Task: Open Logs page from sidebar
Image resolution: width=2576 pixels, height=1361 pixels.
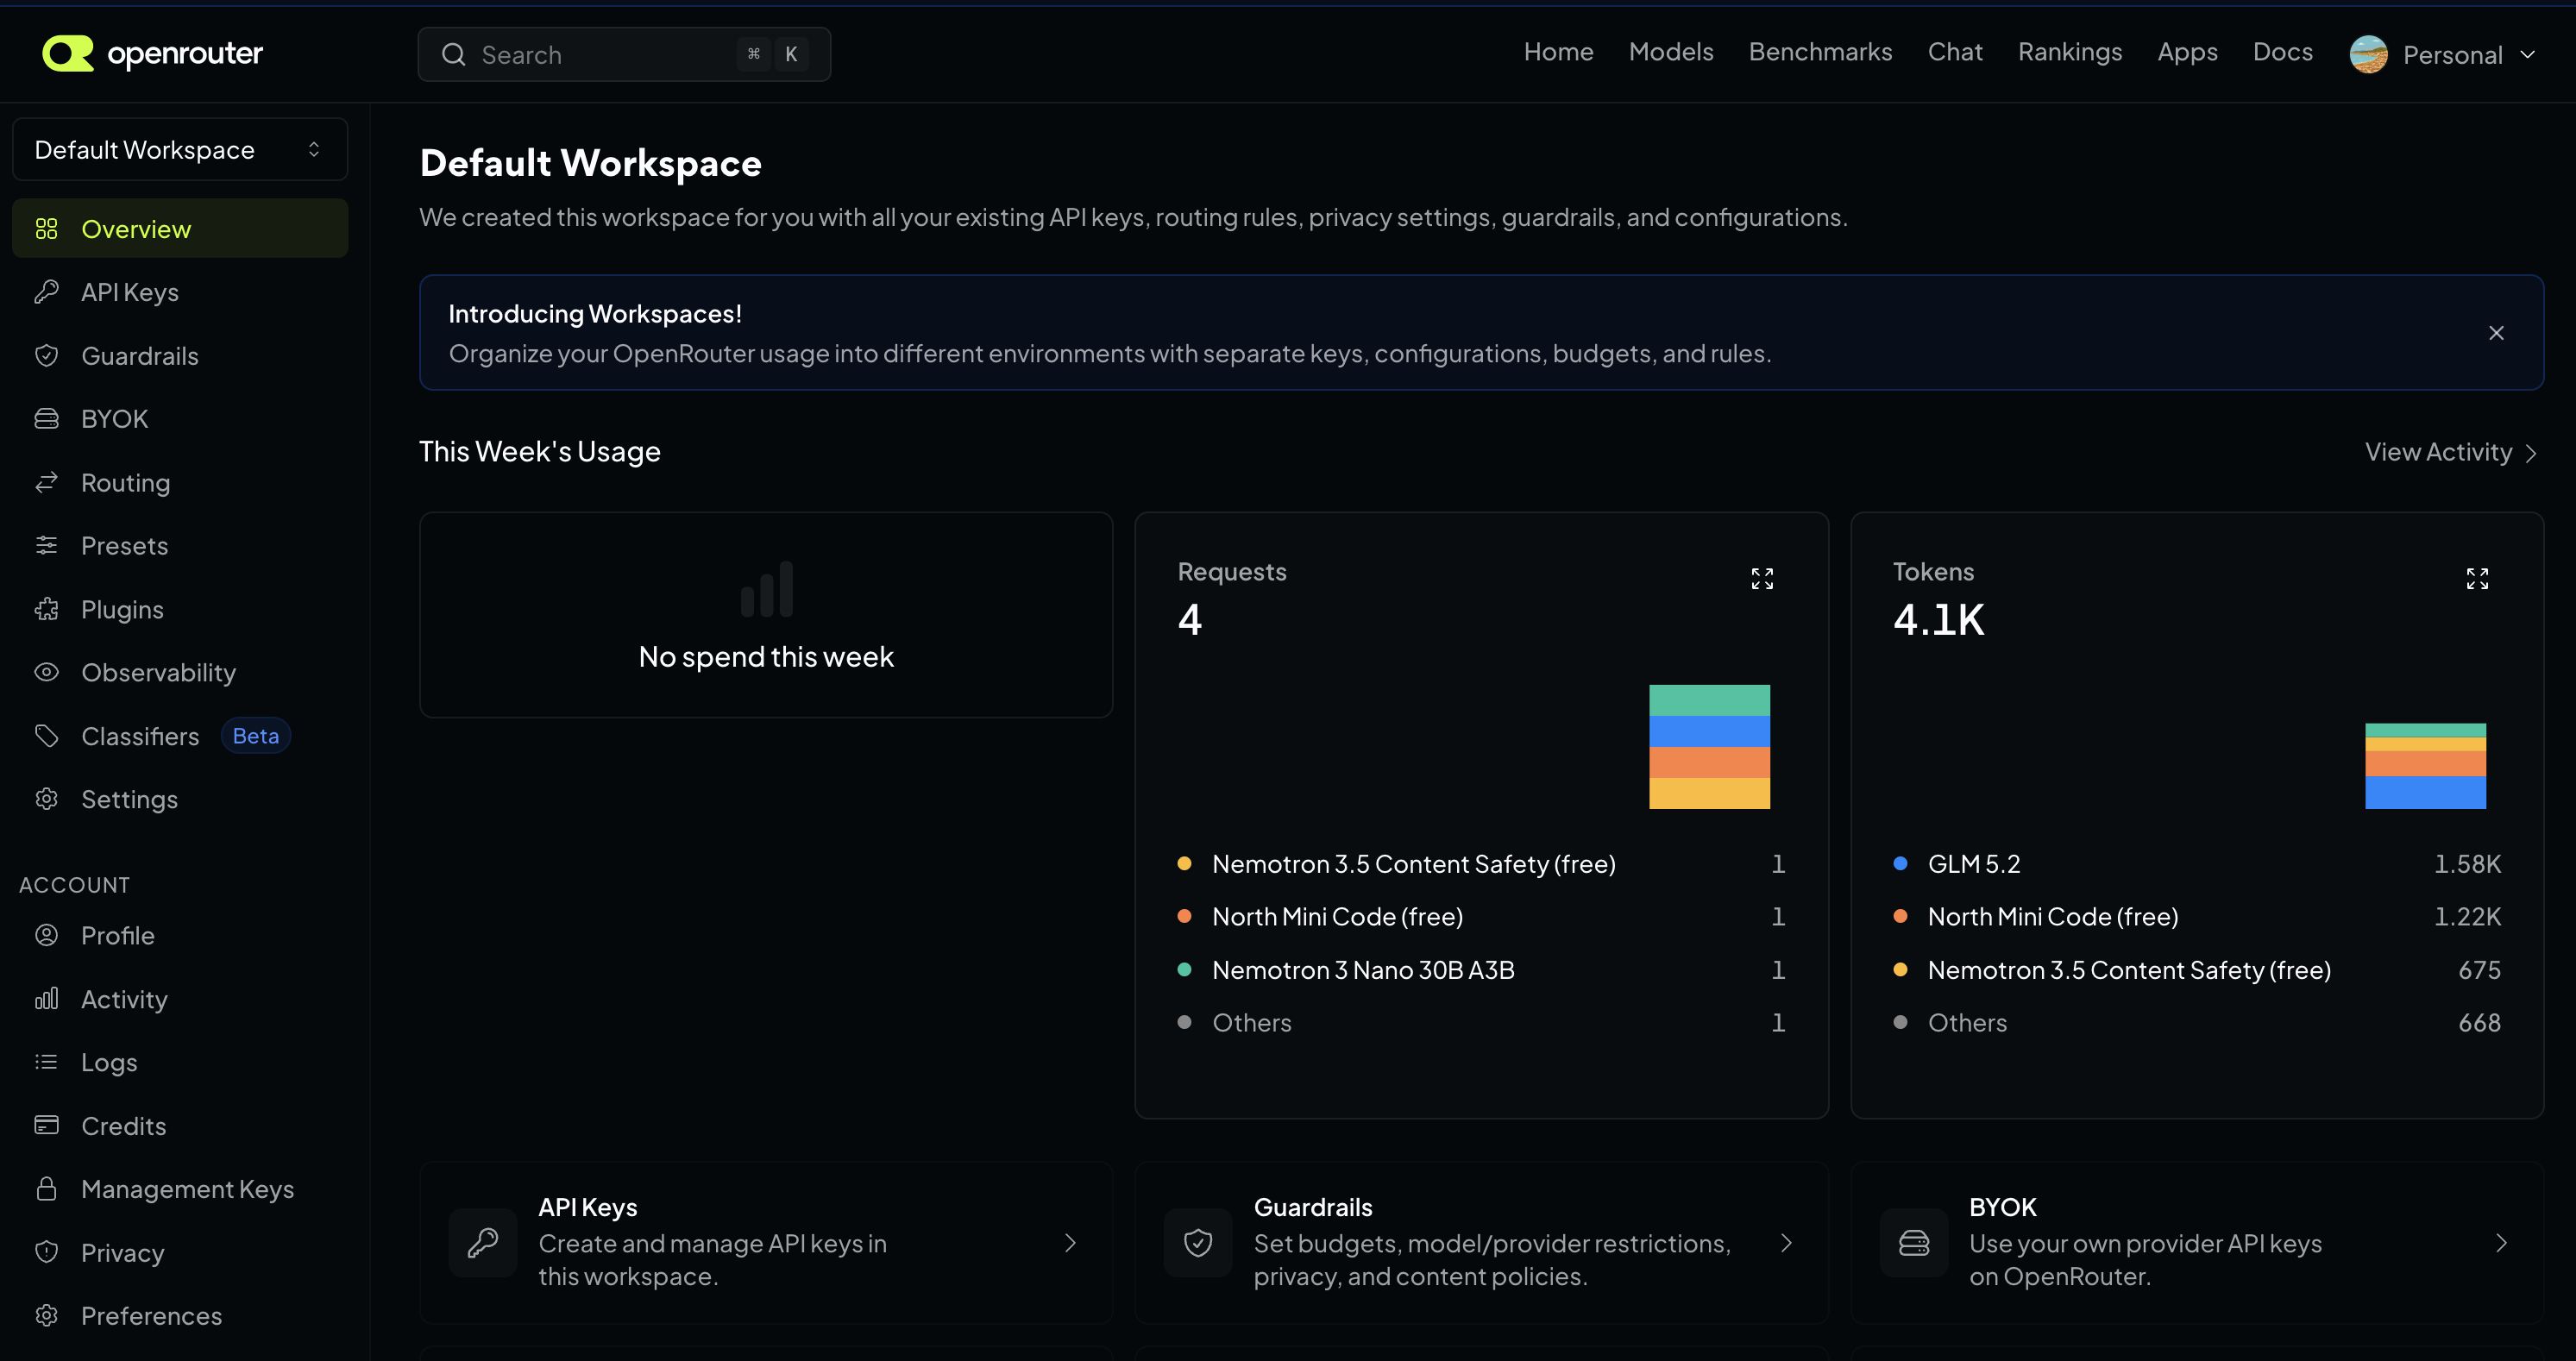Action: pos(180,1062)
